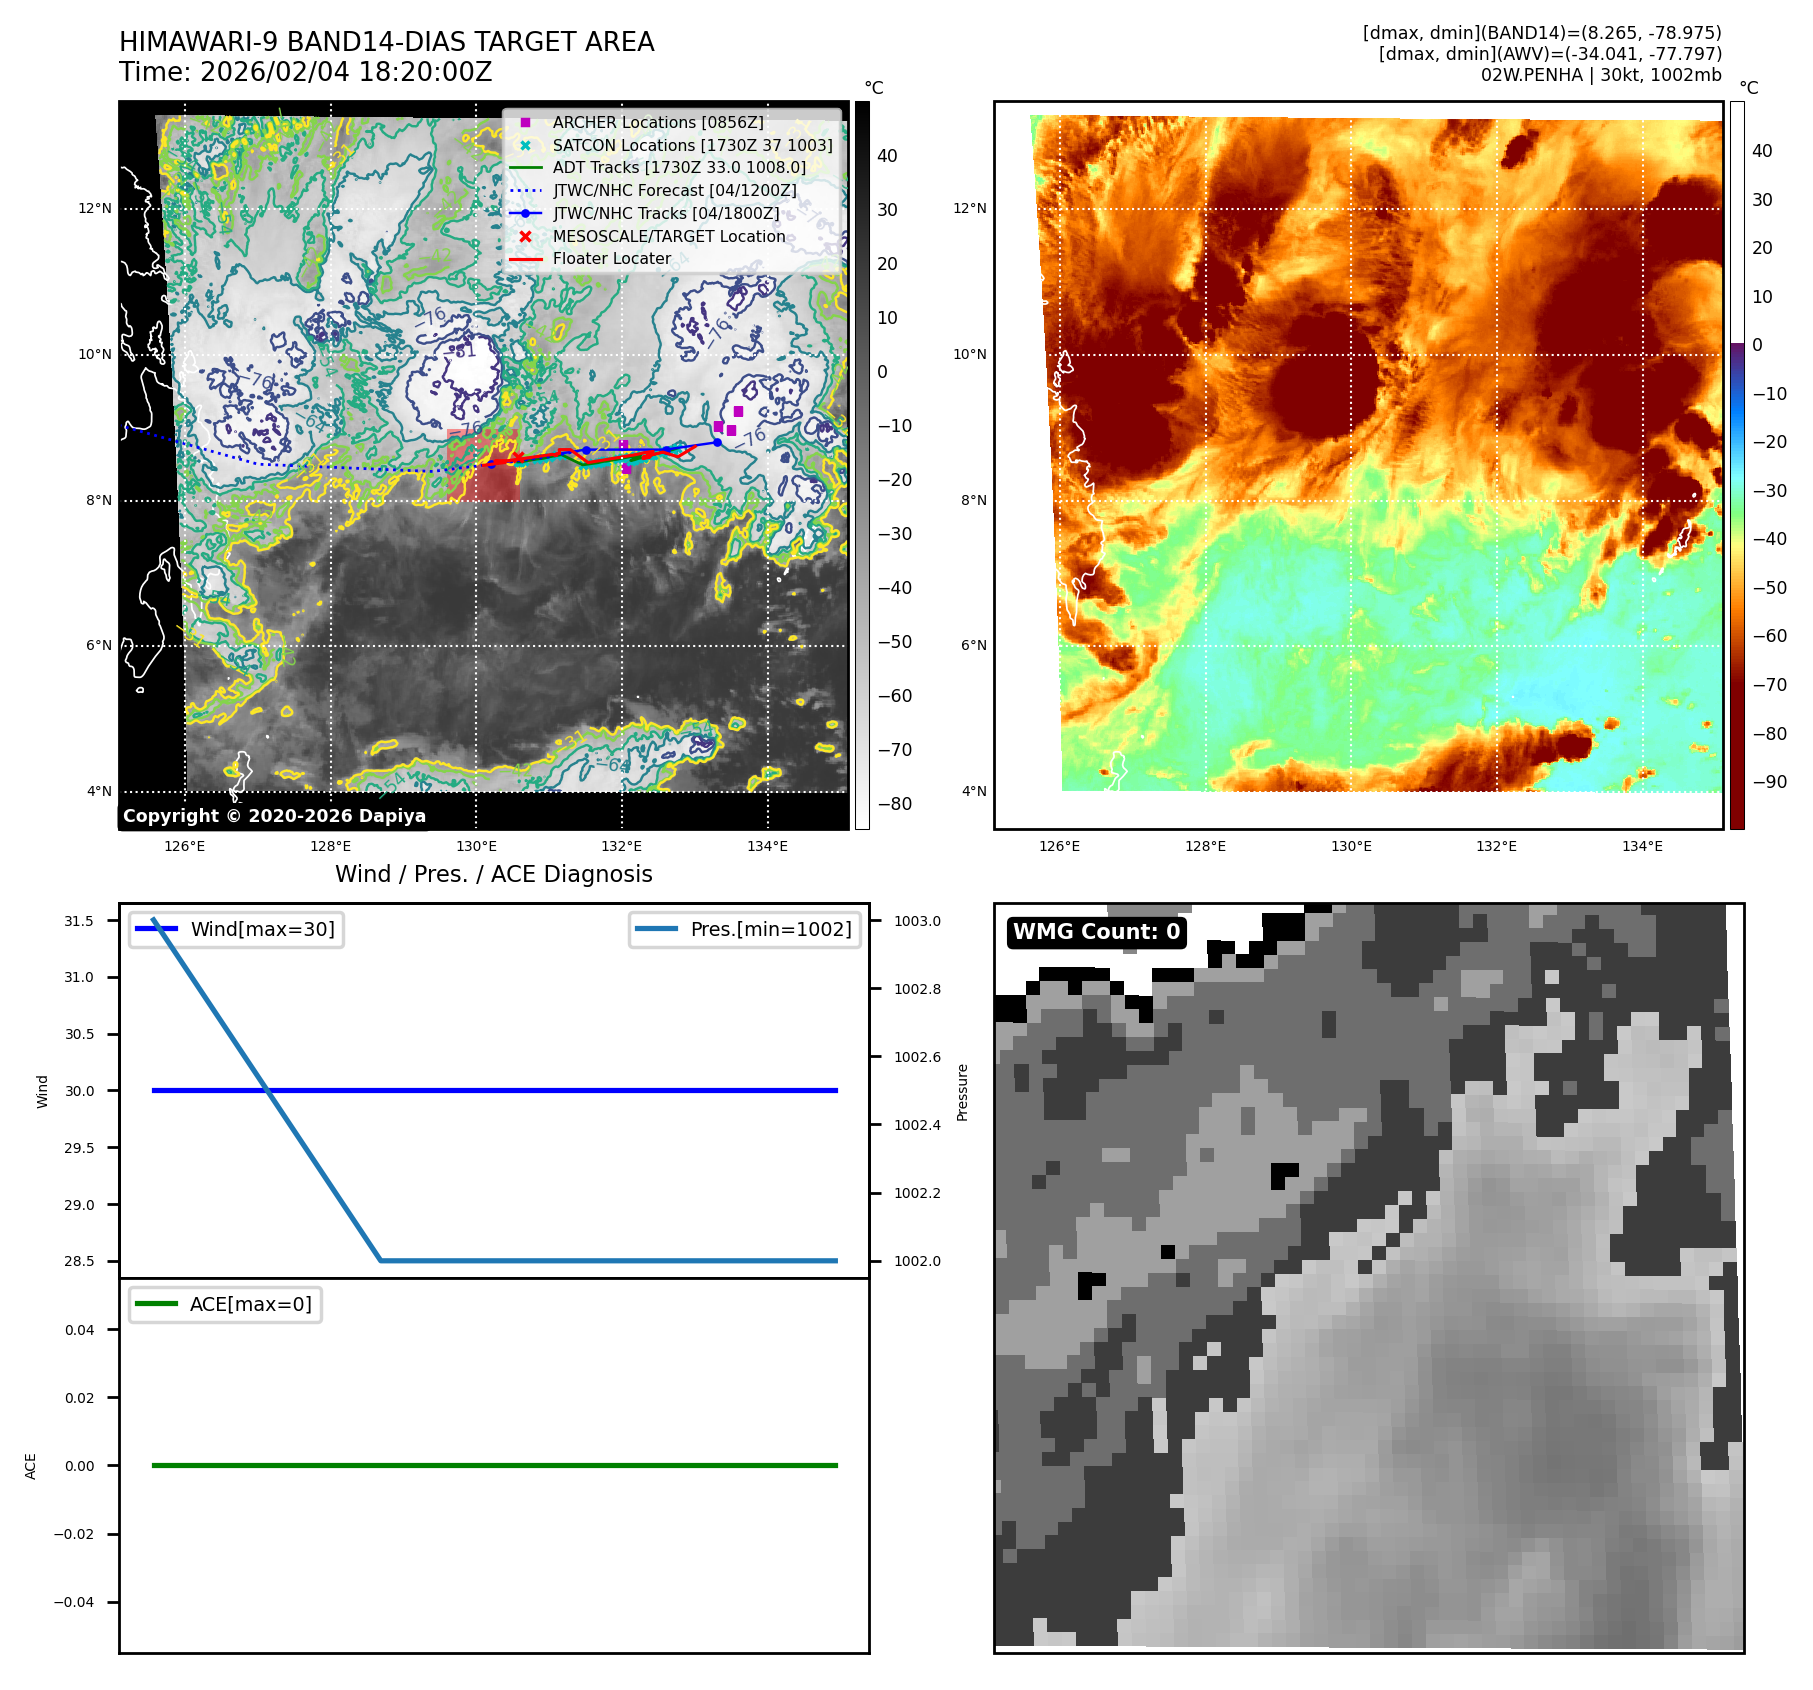Click the rainbow temperature colorbar on right

click(1737, 465)
